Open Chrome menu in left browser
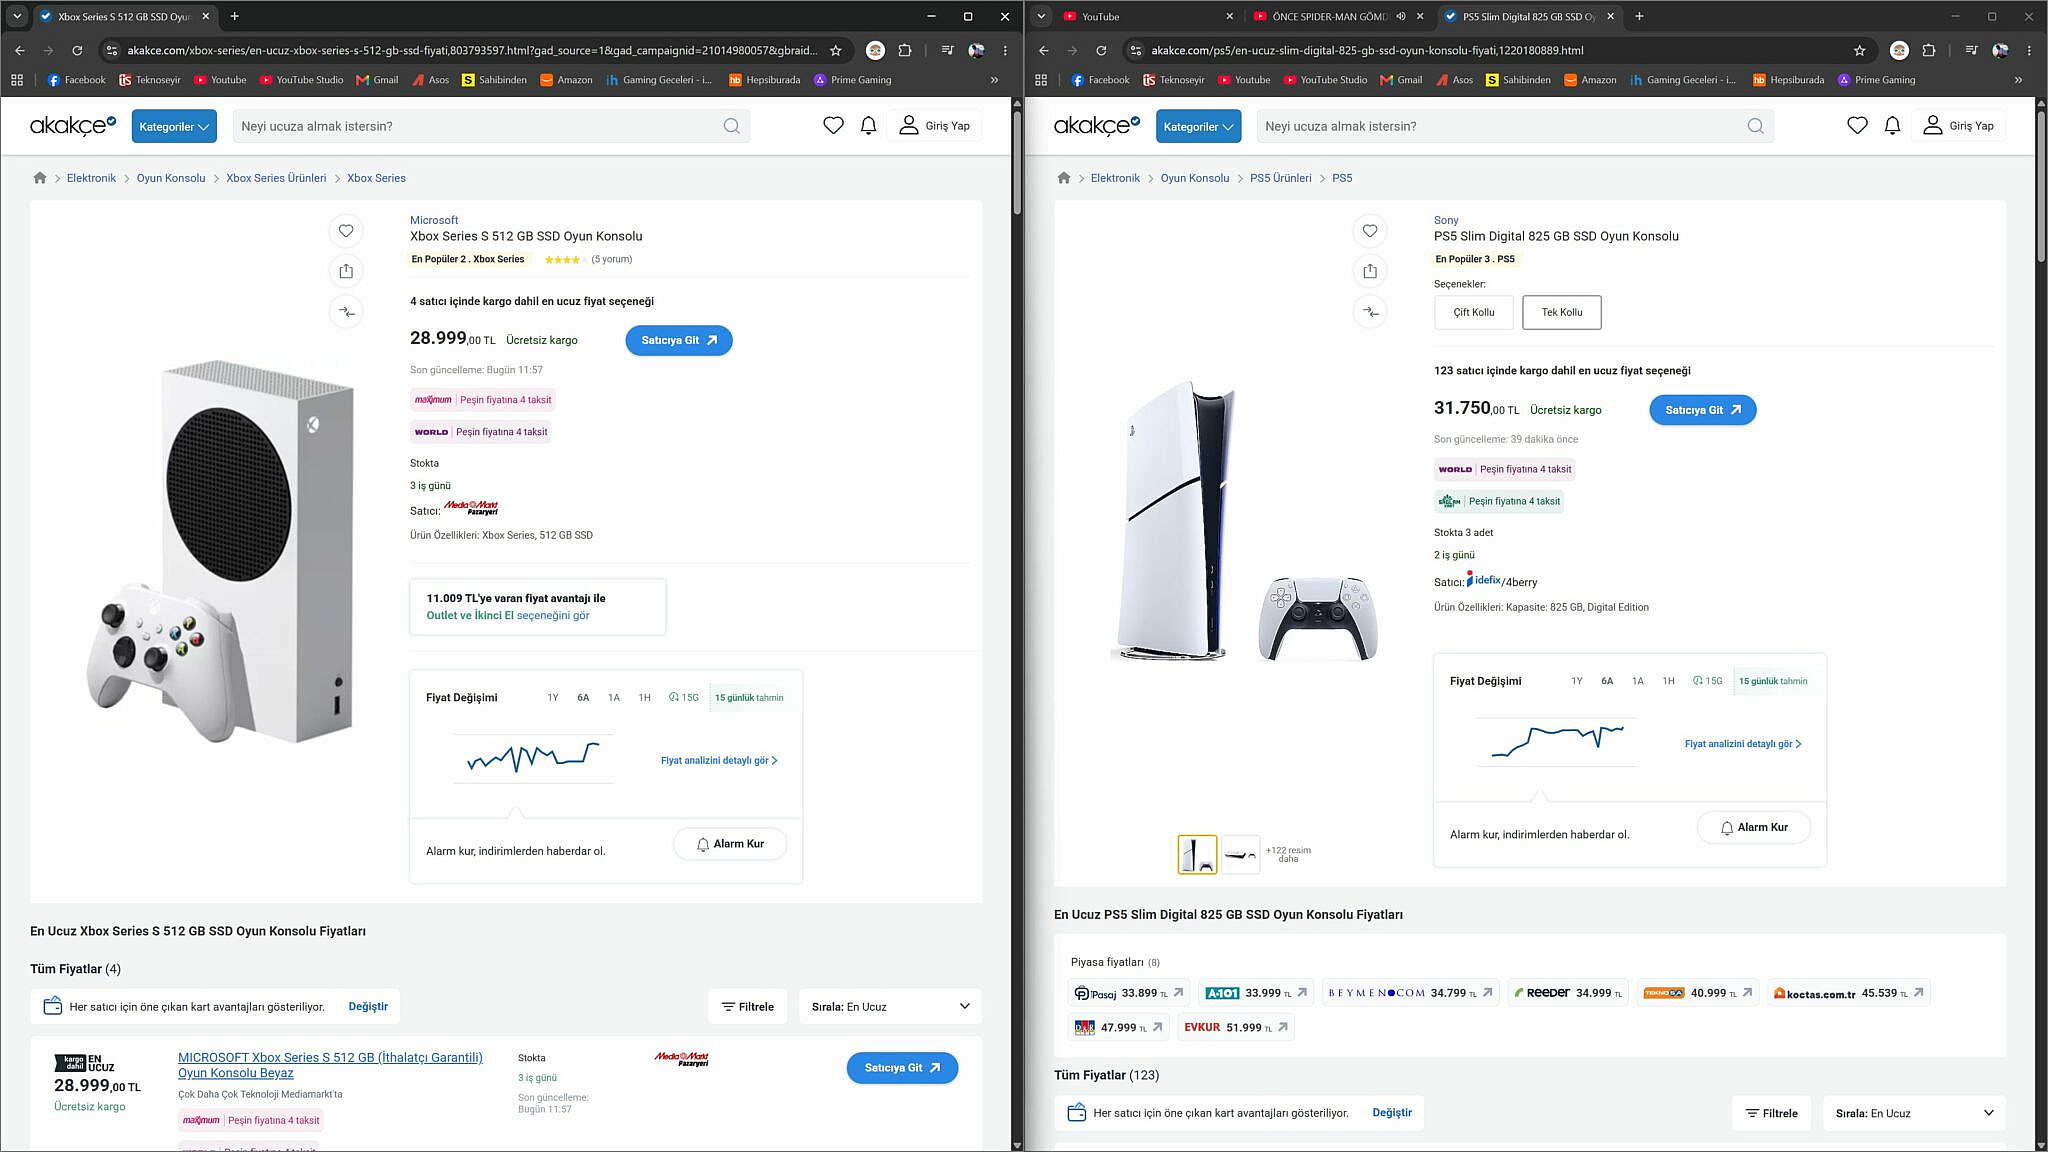Viewport: 2048px width, 1152px height. (x=1005, y=50)
